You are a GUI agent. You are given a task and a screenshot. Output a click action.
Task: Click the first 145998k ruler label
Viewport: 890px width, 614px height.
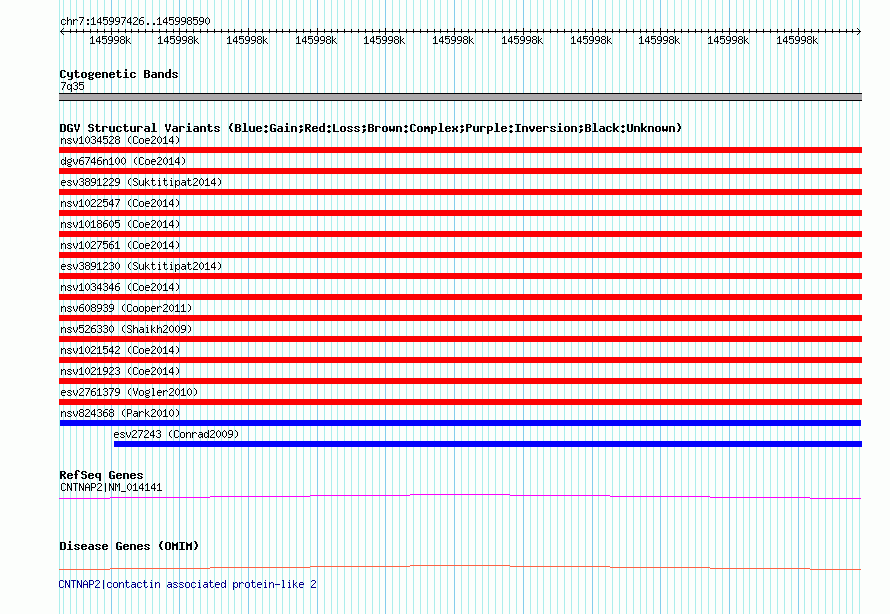(x=110, y=40)
